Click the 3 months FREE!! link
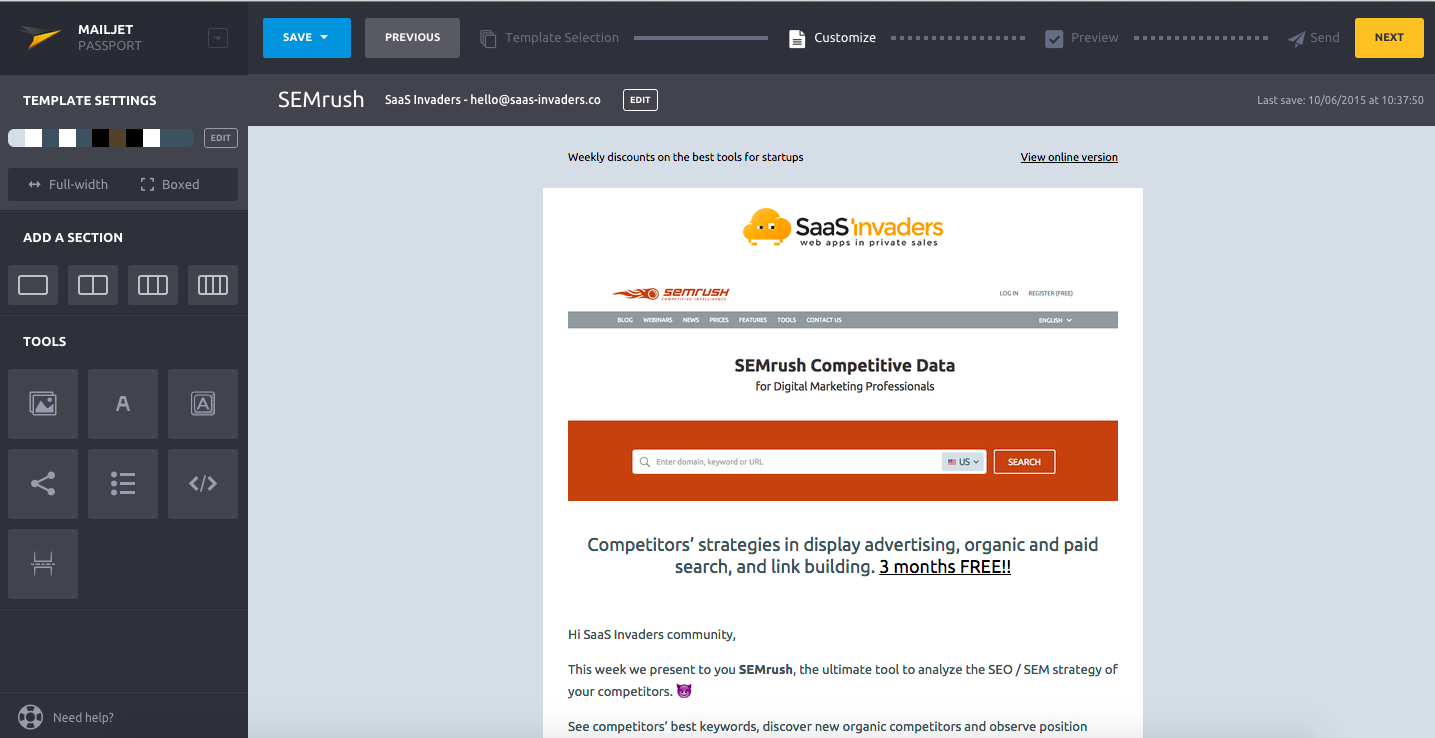This screenshot has height=738, width=1435. click(x=945, y=567)
